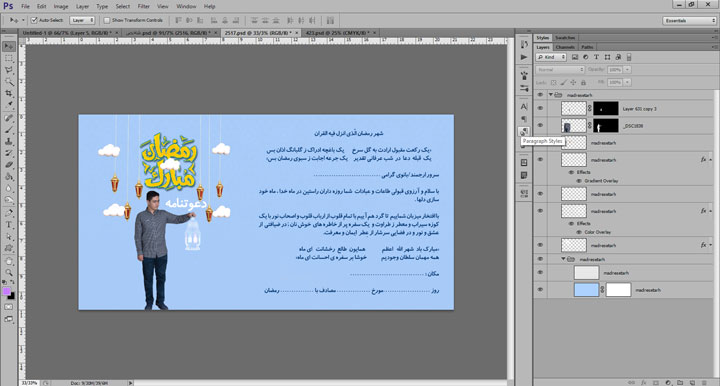The image size is (720, 386).
Task: Hide the _DSC1836 layer
Action: point(540,125)
